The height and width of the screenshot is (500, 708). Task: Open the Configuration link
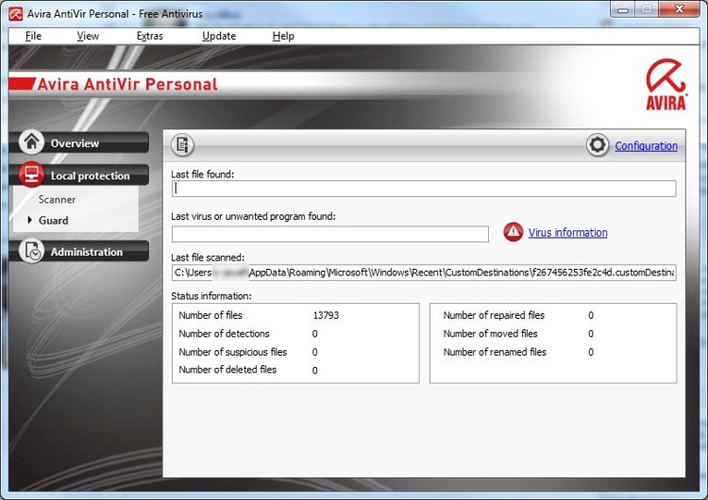[x=646, y=146]
